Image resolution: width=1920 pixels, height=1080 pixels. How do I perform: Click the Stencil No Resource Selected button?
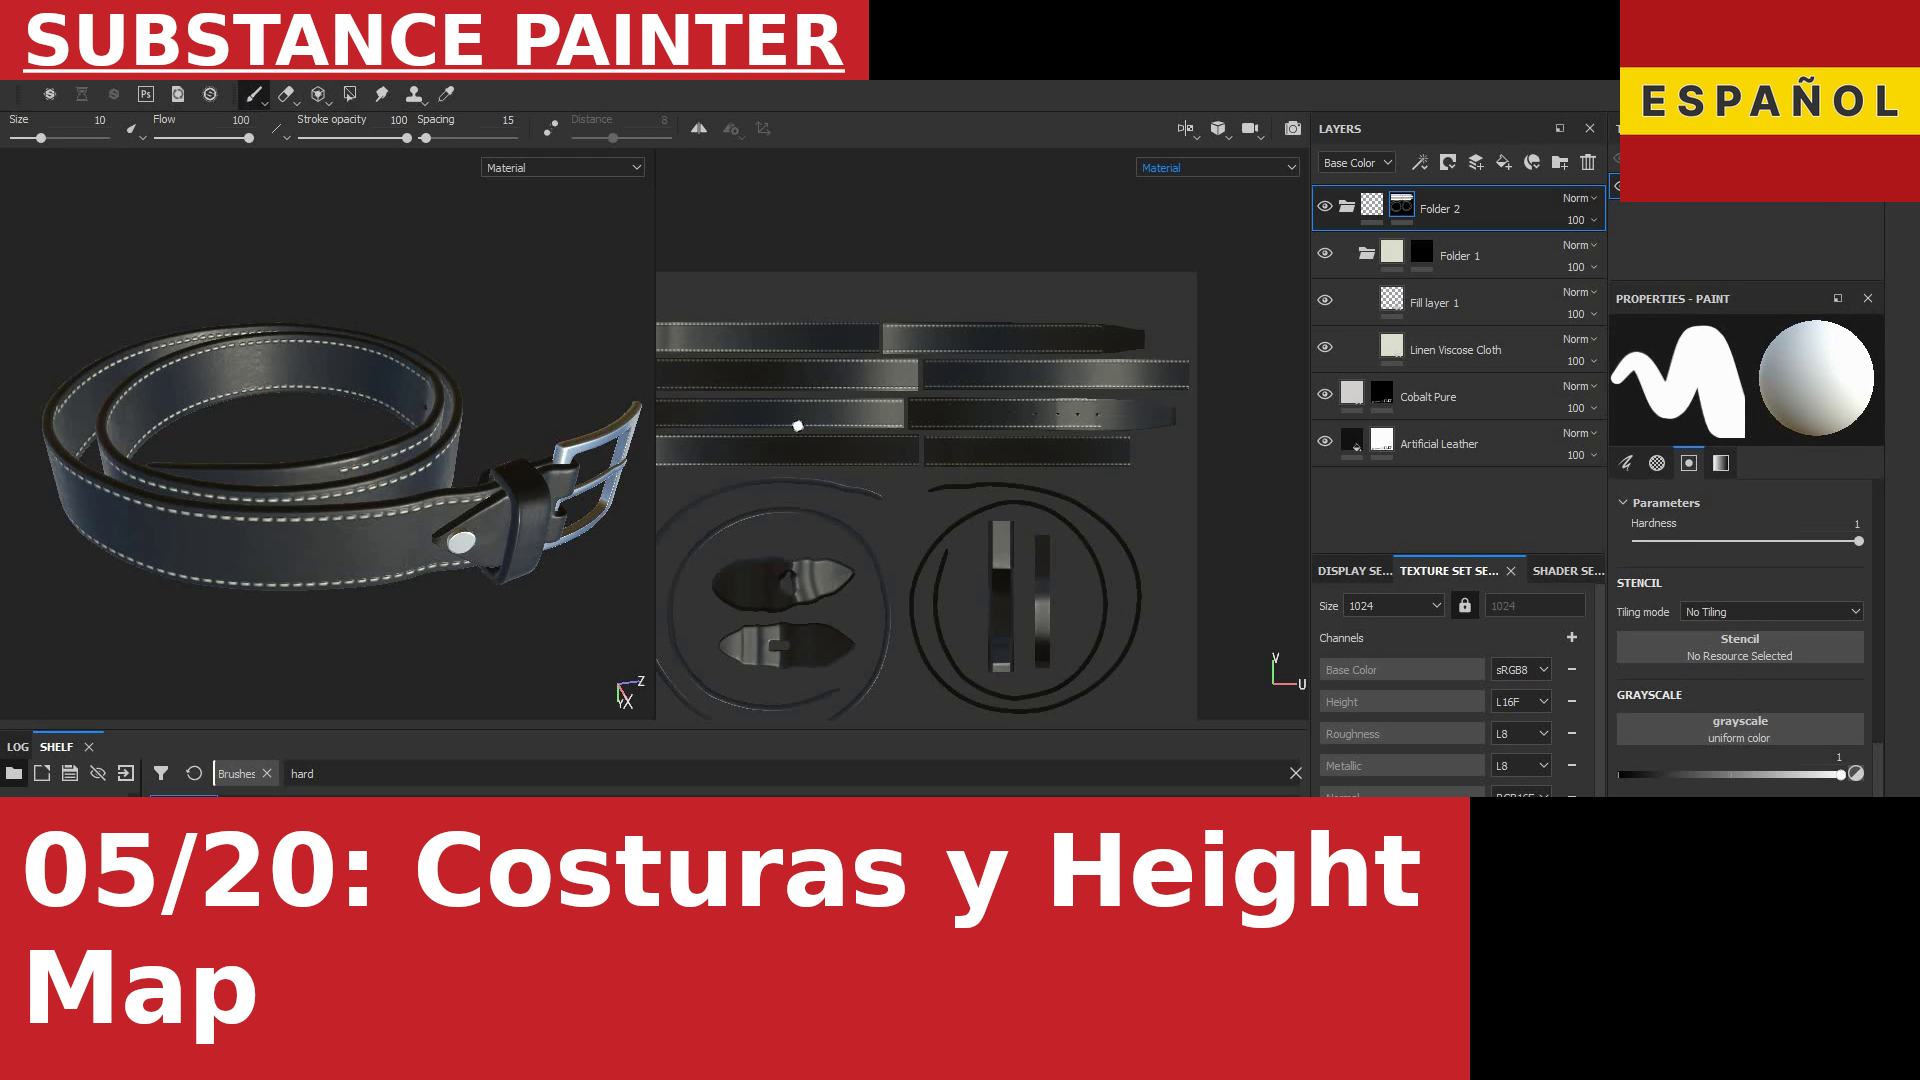1740,647
